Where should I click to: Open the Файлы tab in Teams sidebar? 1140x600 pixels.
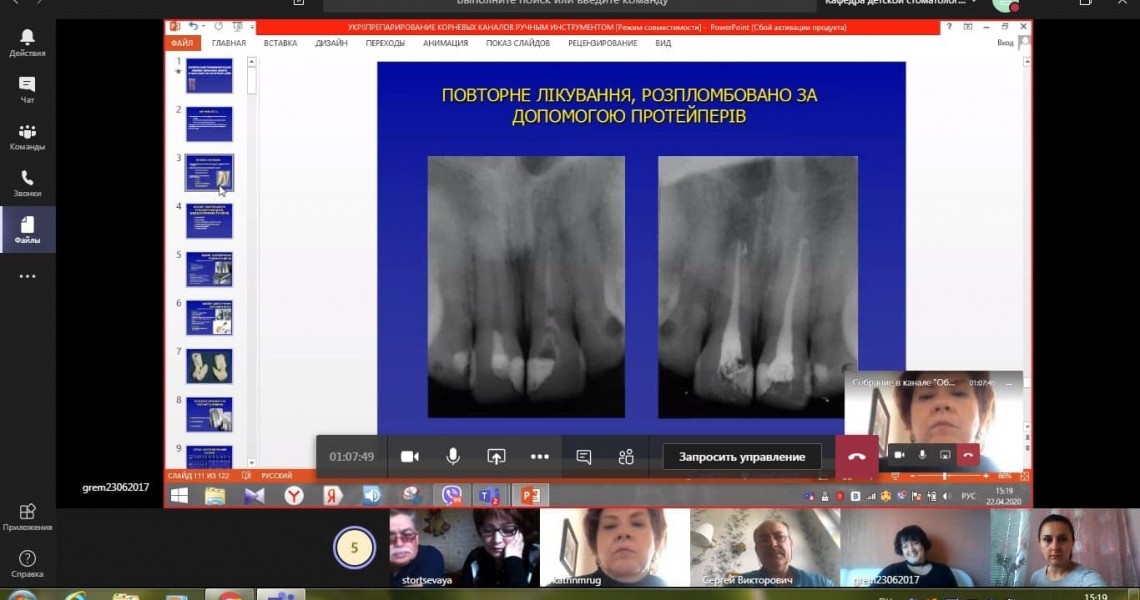[27, 229]
